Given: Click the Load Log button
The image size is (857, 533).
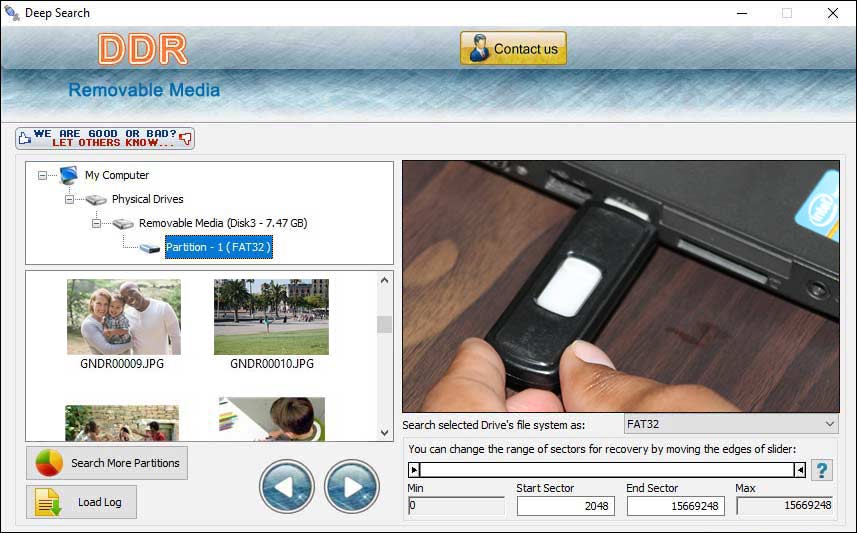Looking at the screenshot, I should click(81, 502).
